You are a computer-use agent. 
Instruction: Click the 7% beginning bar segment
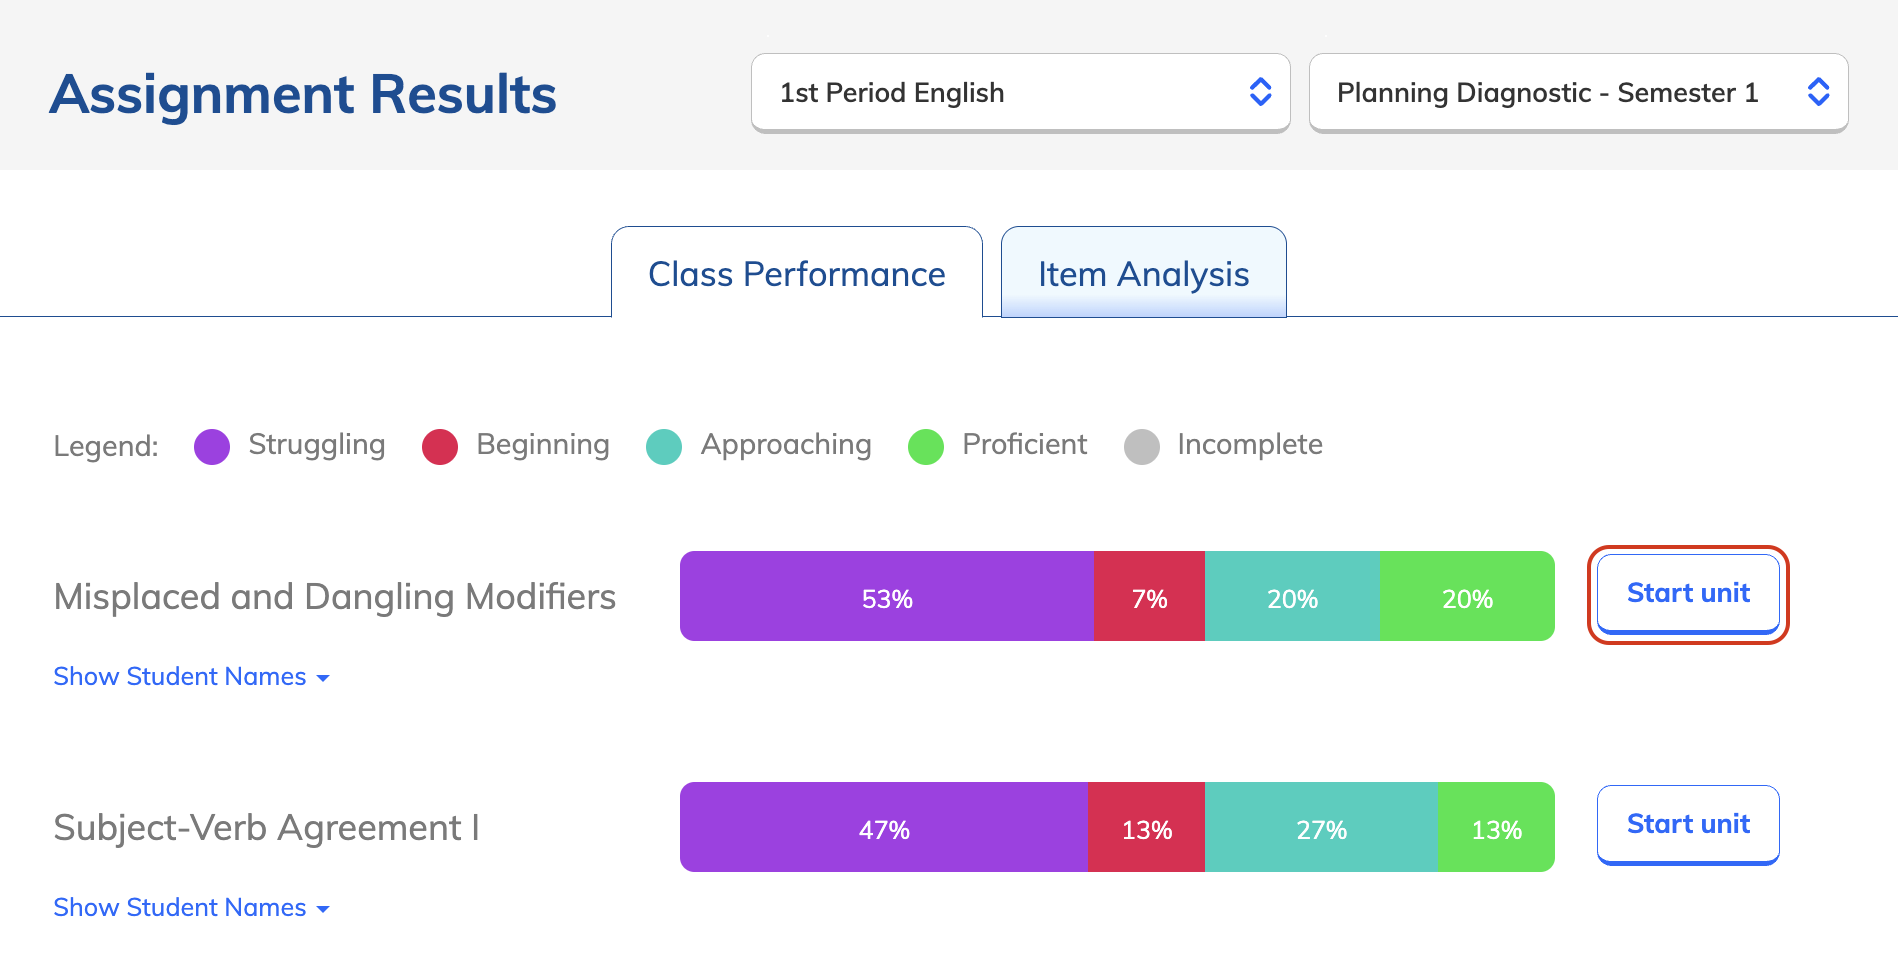click(1149, 597)
